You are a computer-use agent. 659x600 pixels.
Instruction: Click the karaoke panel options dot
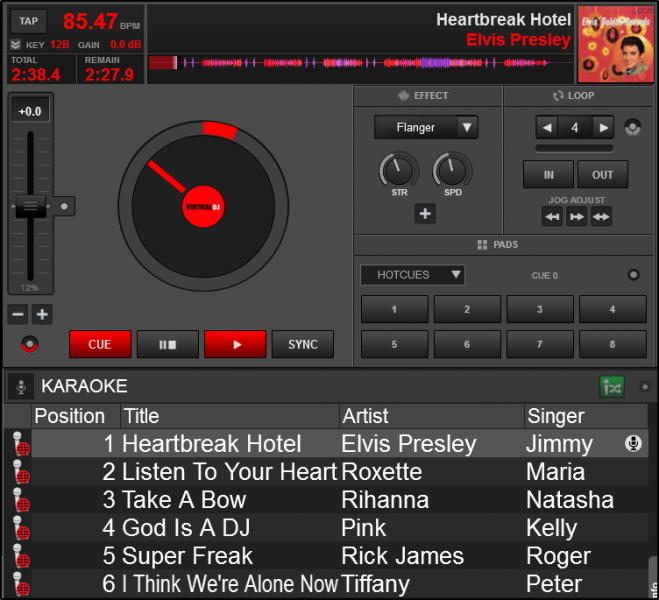(645, 387)
